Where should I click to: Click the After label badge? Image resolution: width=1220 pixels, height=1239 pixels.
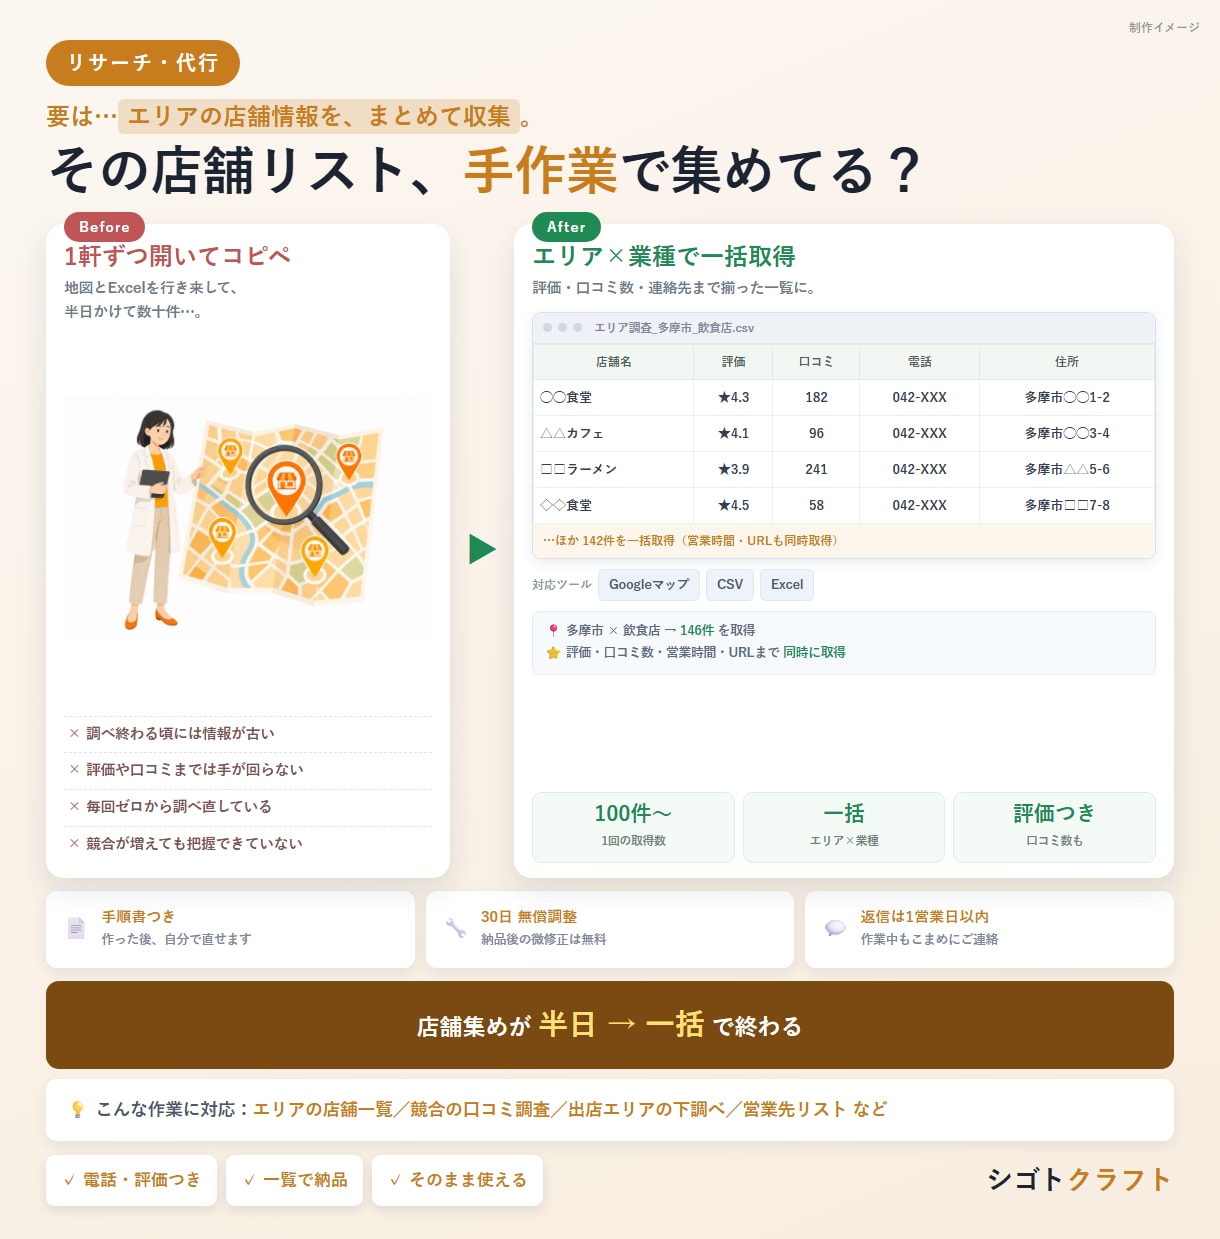click(566, 227)
